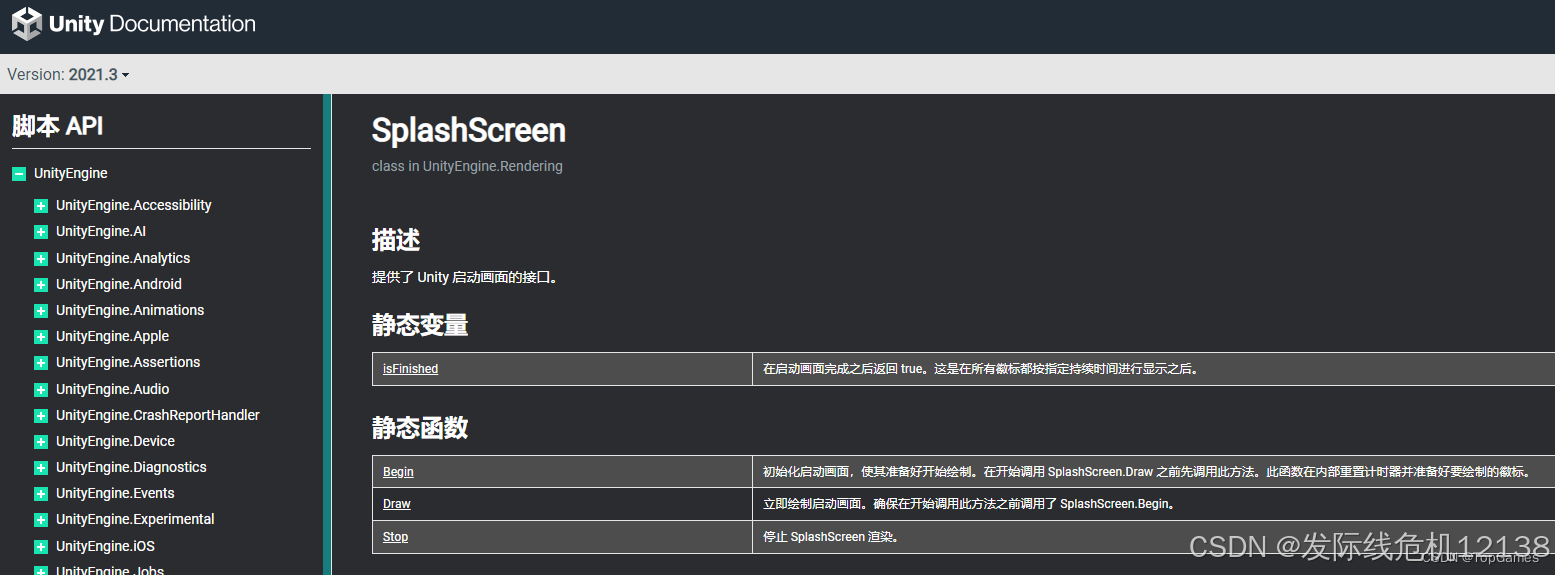
Task: Expand UnityEngine.Animations node
Action: [x=41, y=311]
